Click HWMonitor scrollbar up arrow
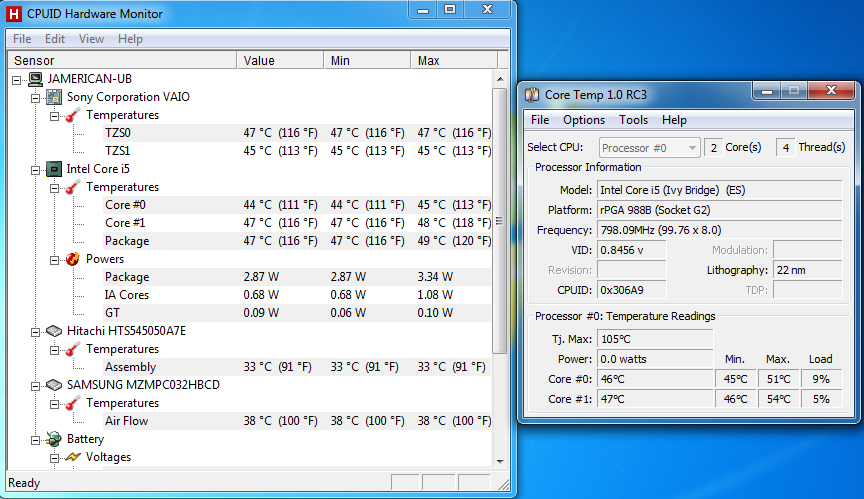The image size is (864, 499). pos(500,79)
